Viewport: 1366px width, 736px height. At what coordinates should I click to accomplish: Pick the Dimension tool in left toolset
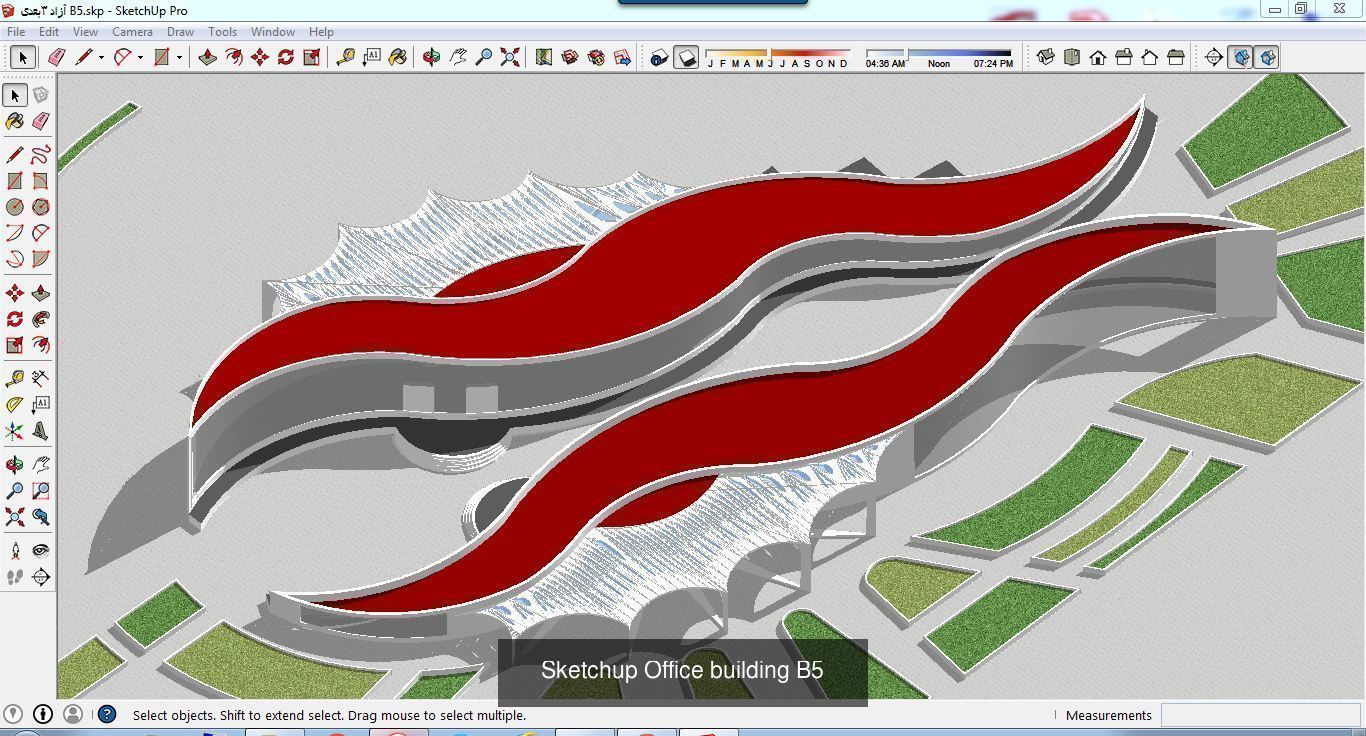pos(41,379)
